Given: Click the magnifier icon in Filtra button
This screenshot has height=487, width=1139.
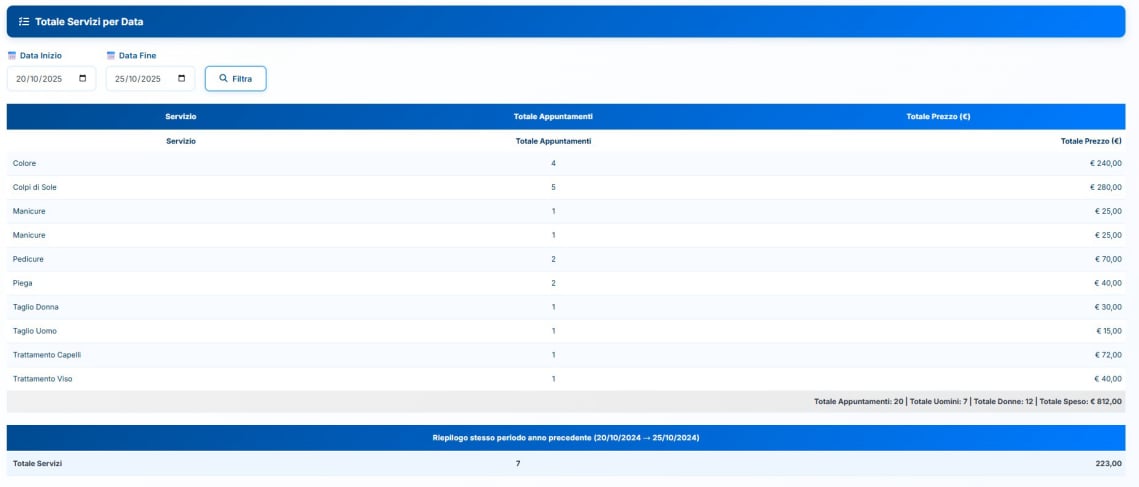Looking at the screenshot, I should [x=224, y=78].
